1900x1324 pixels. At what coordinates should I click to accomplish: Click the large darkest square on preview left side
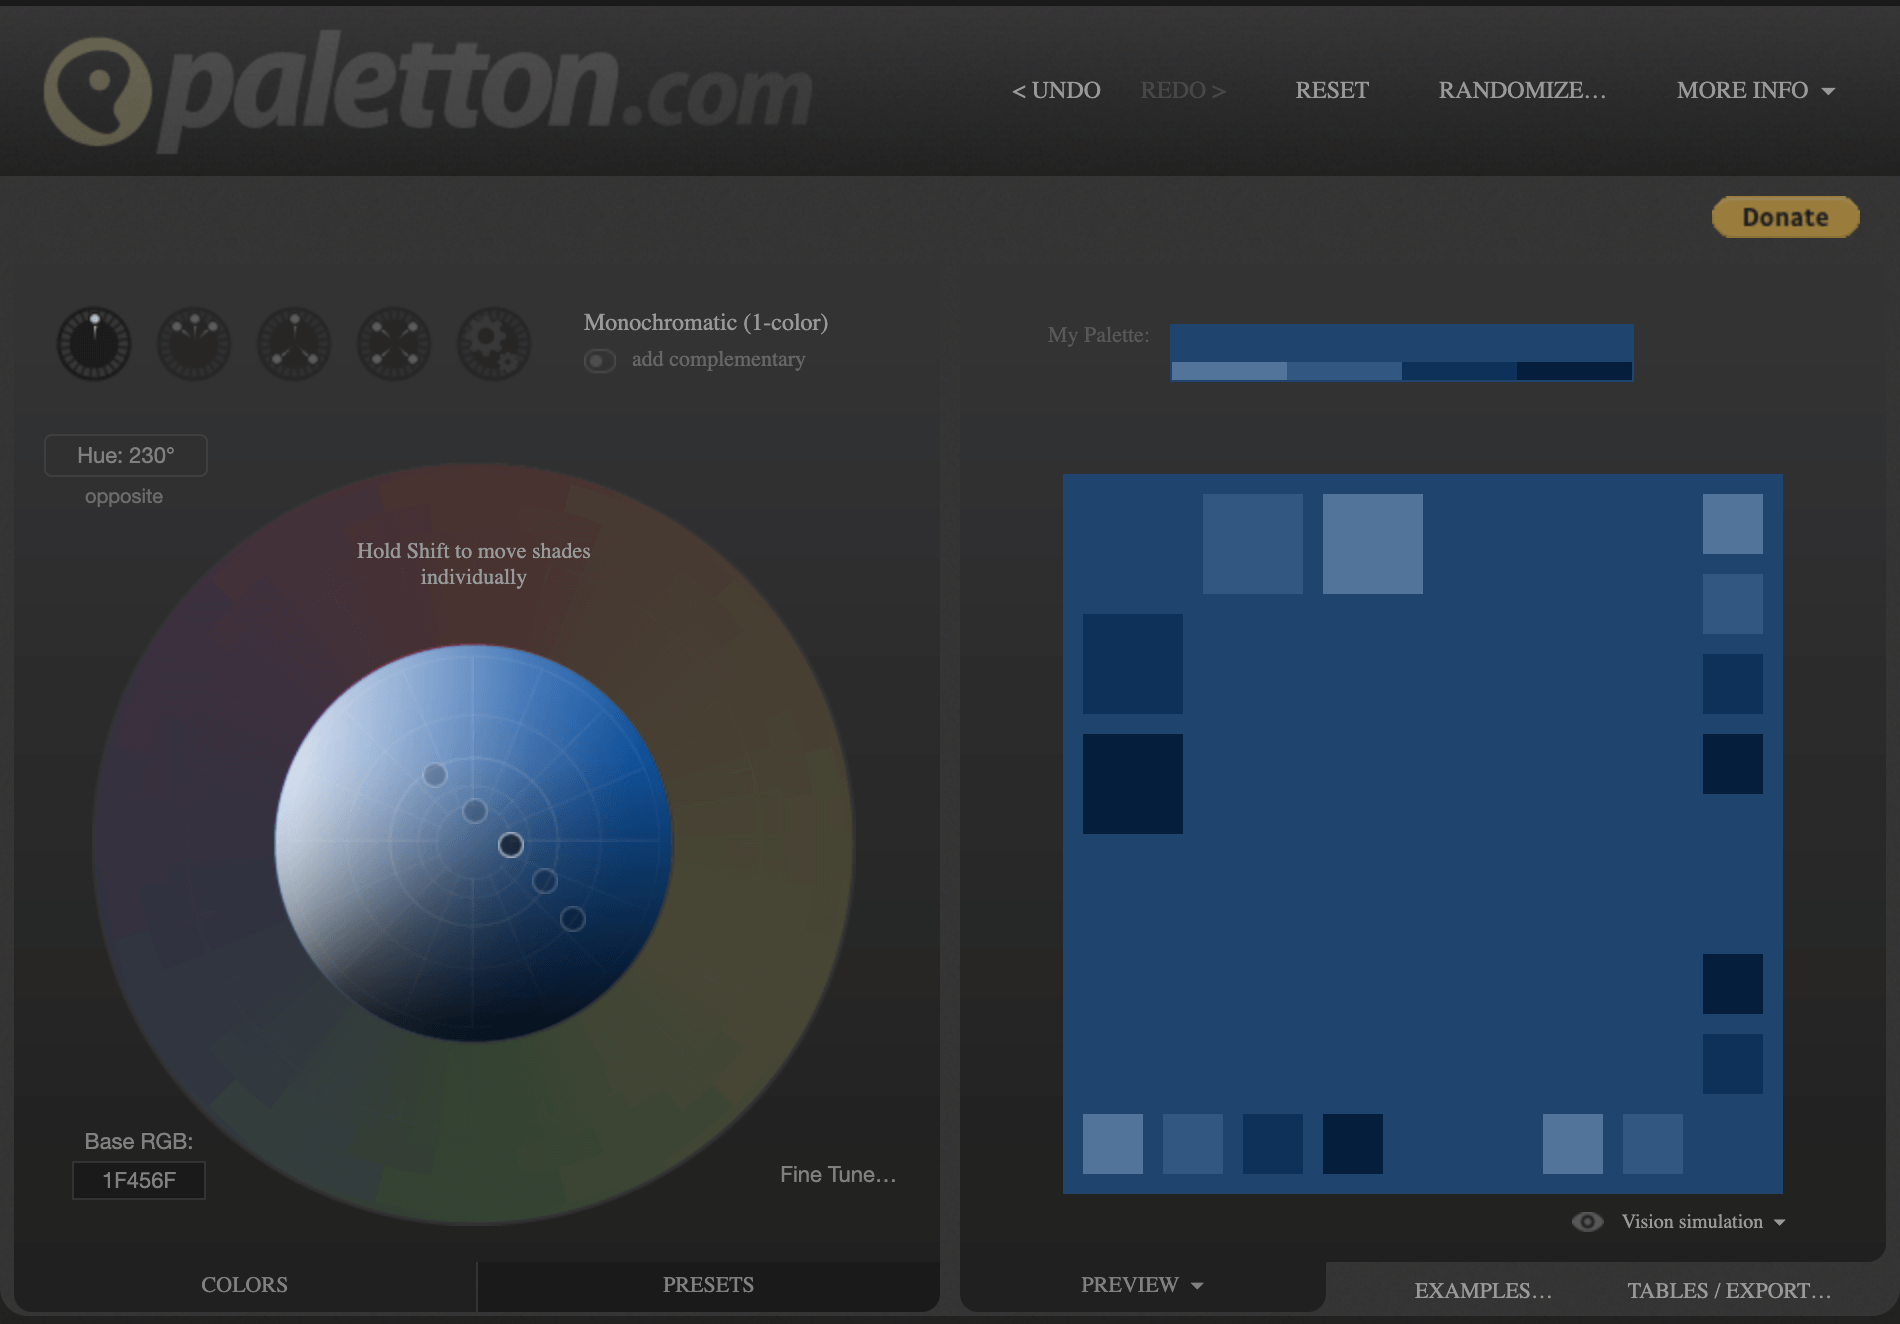point(1133,784)
